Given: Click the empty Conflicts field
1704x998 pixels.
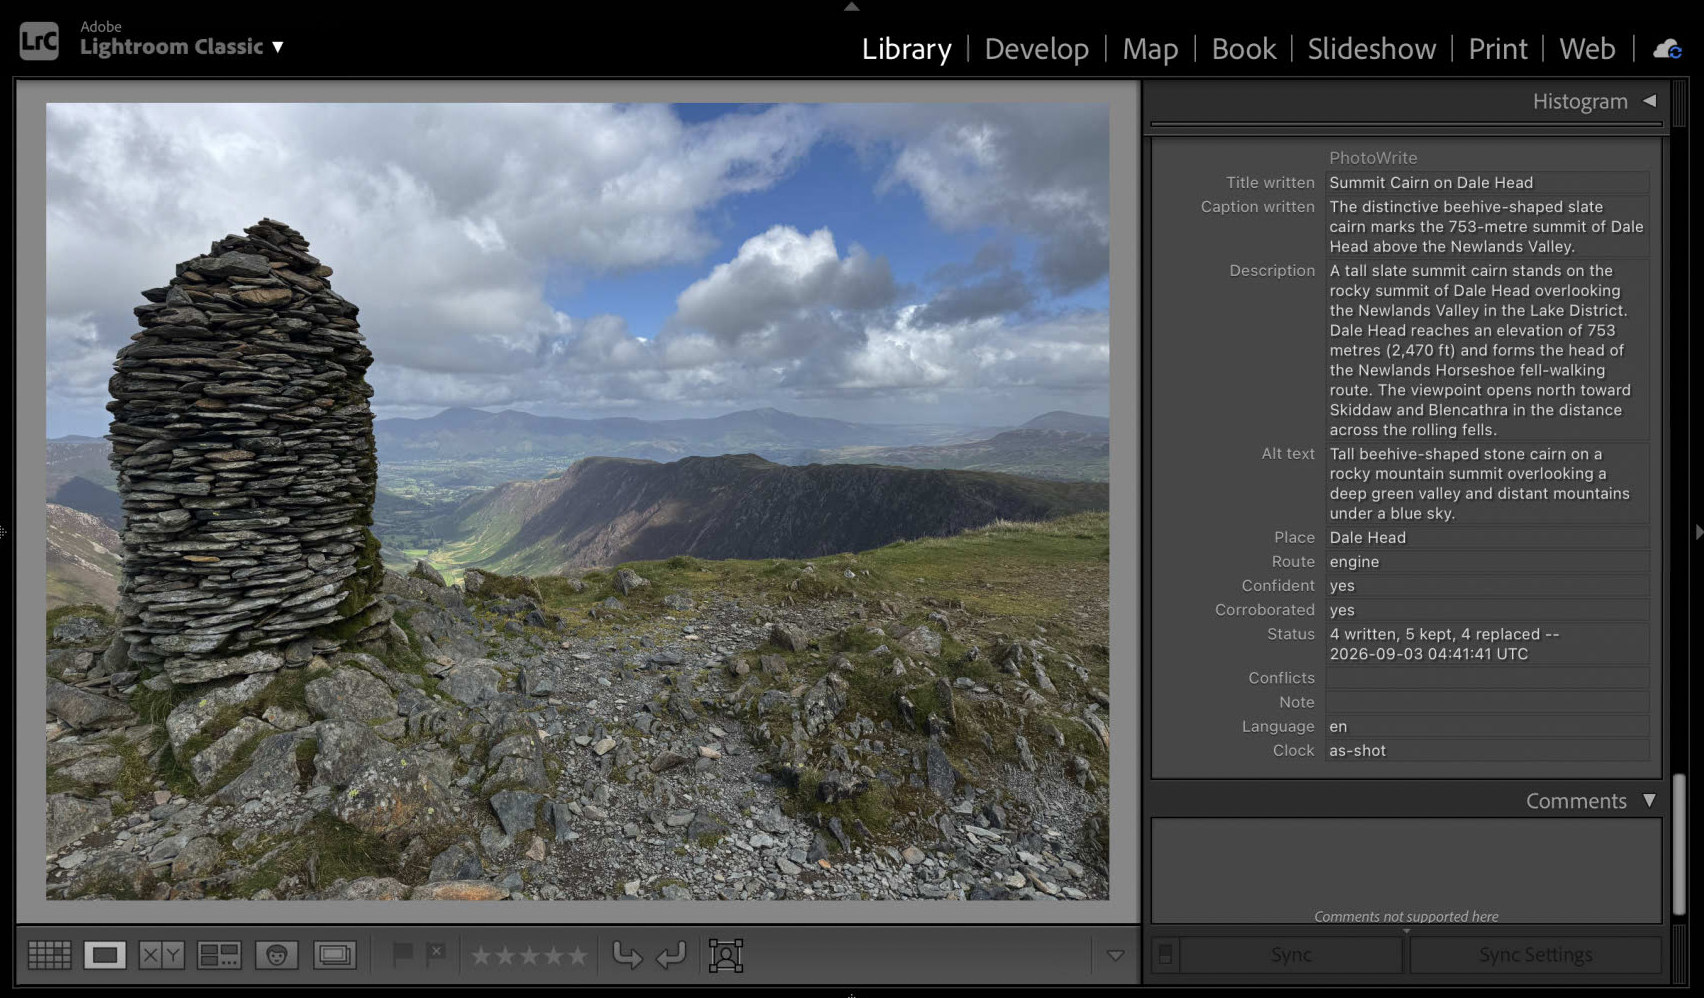Looking at the screenshot, I should coord(1487,677).
